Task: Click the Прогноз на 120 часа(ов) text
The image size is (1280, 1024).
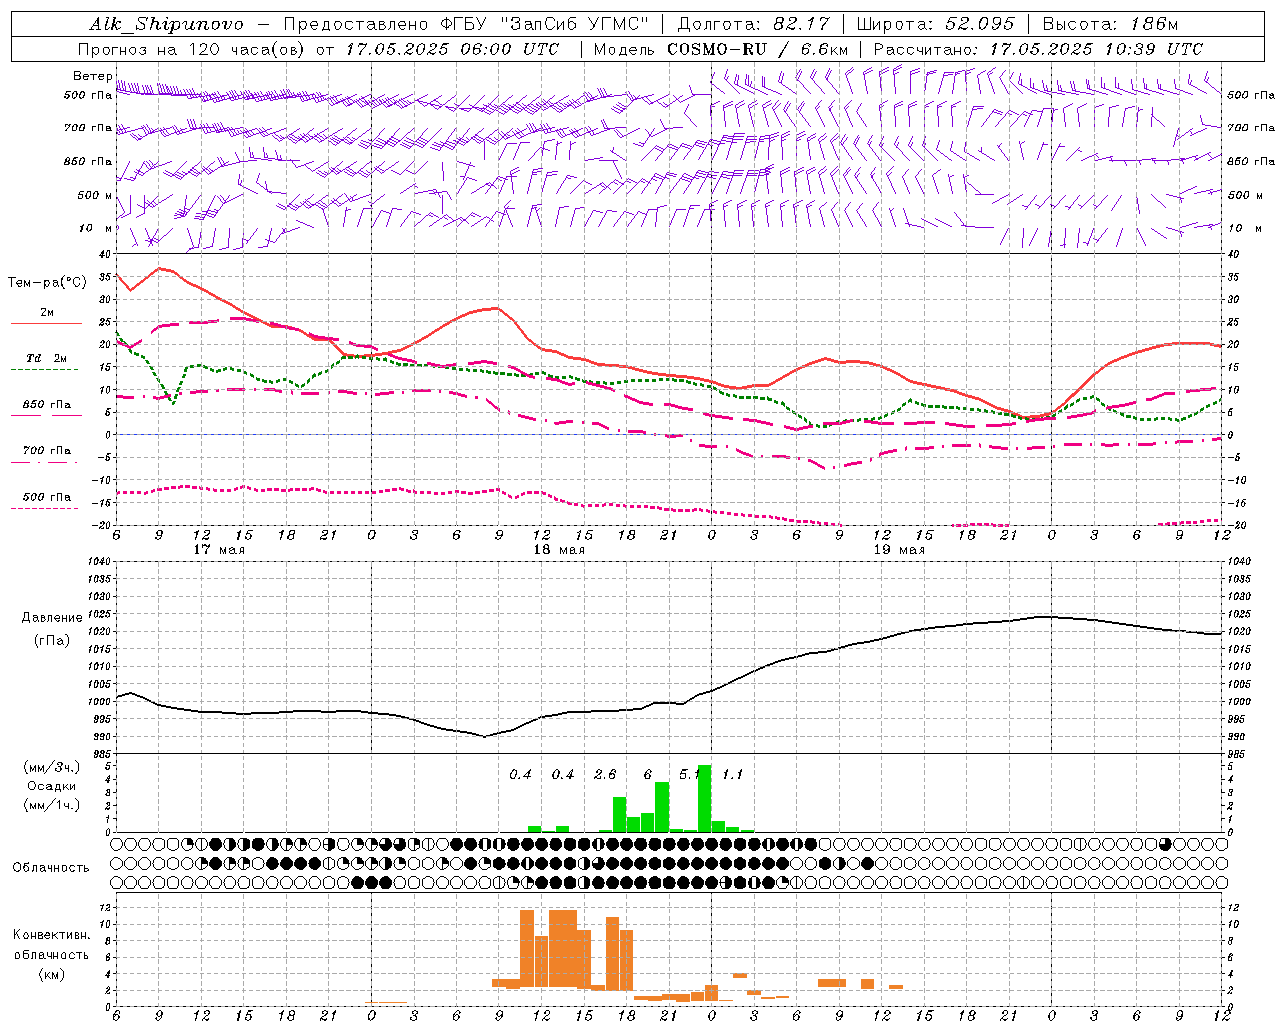Action: (193, 49)
